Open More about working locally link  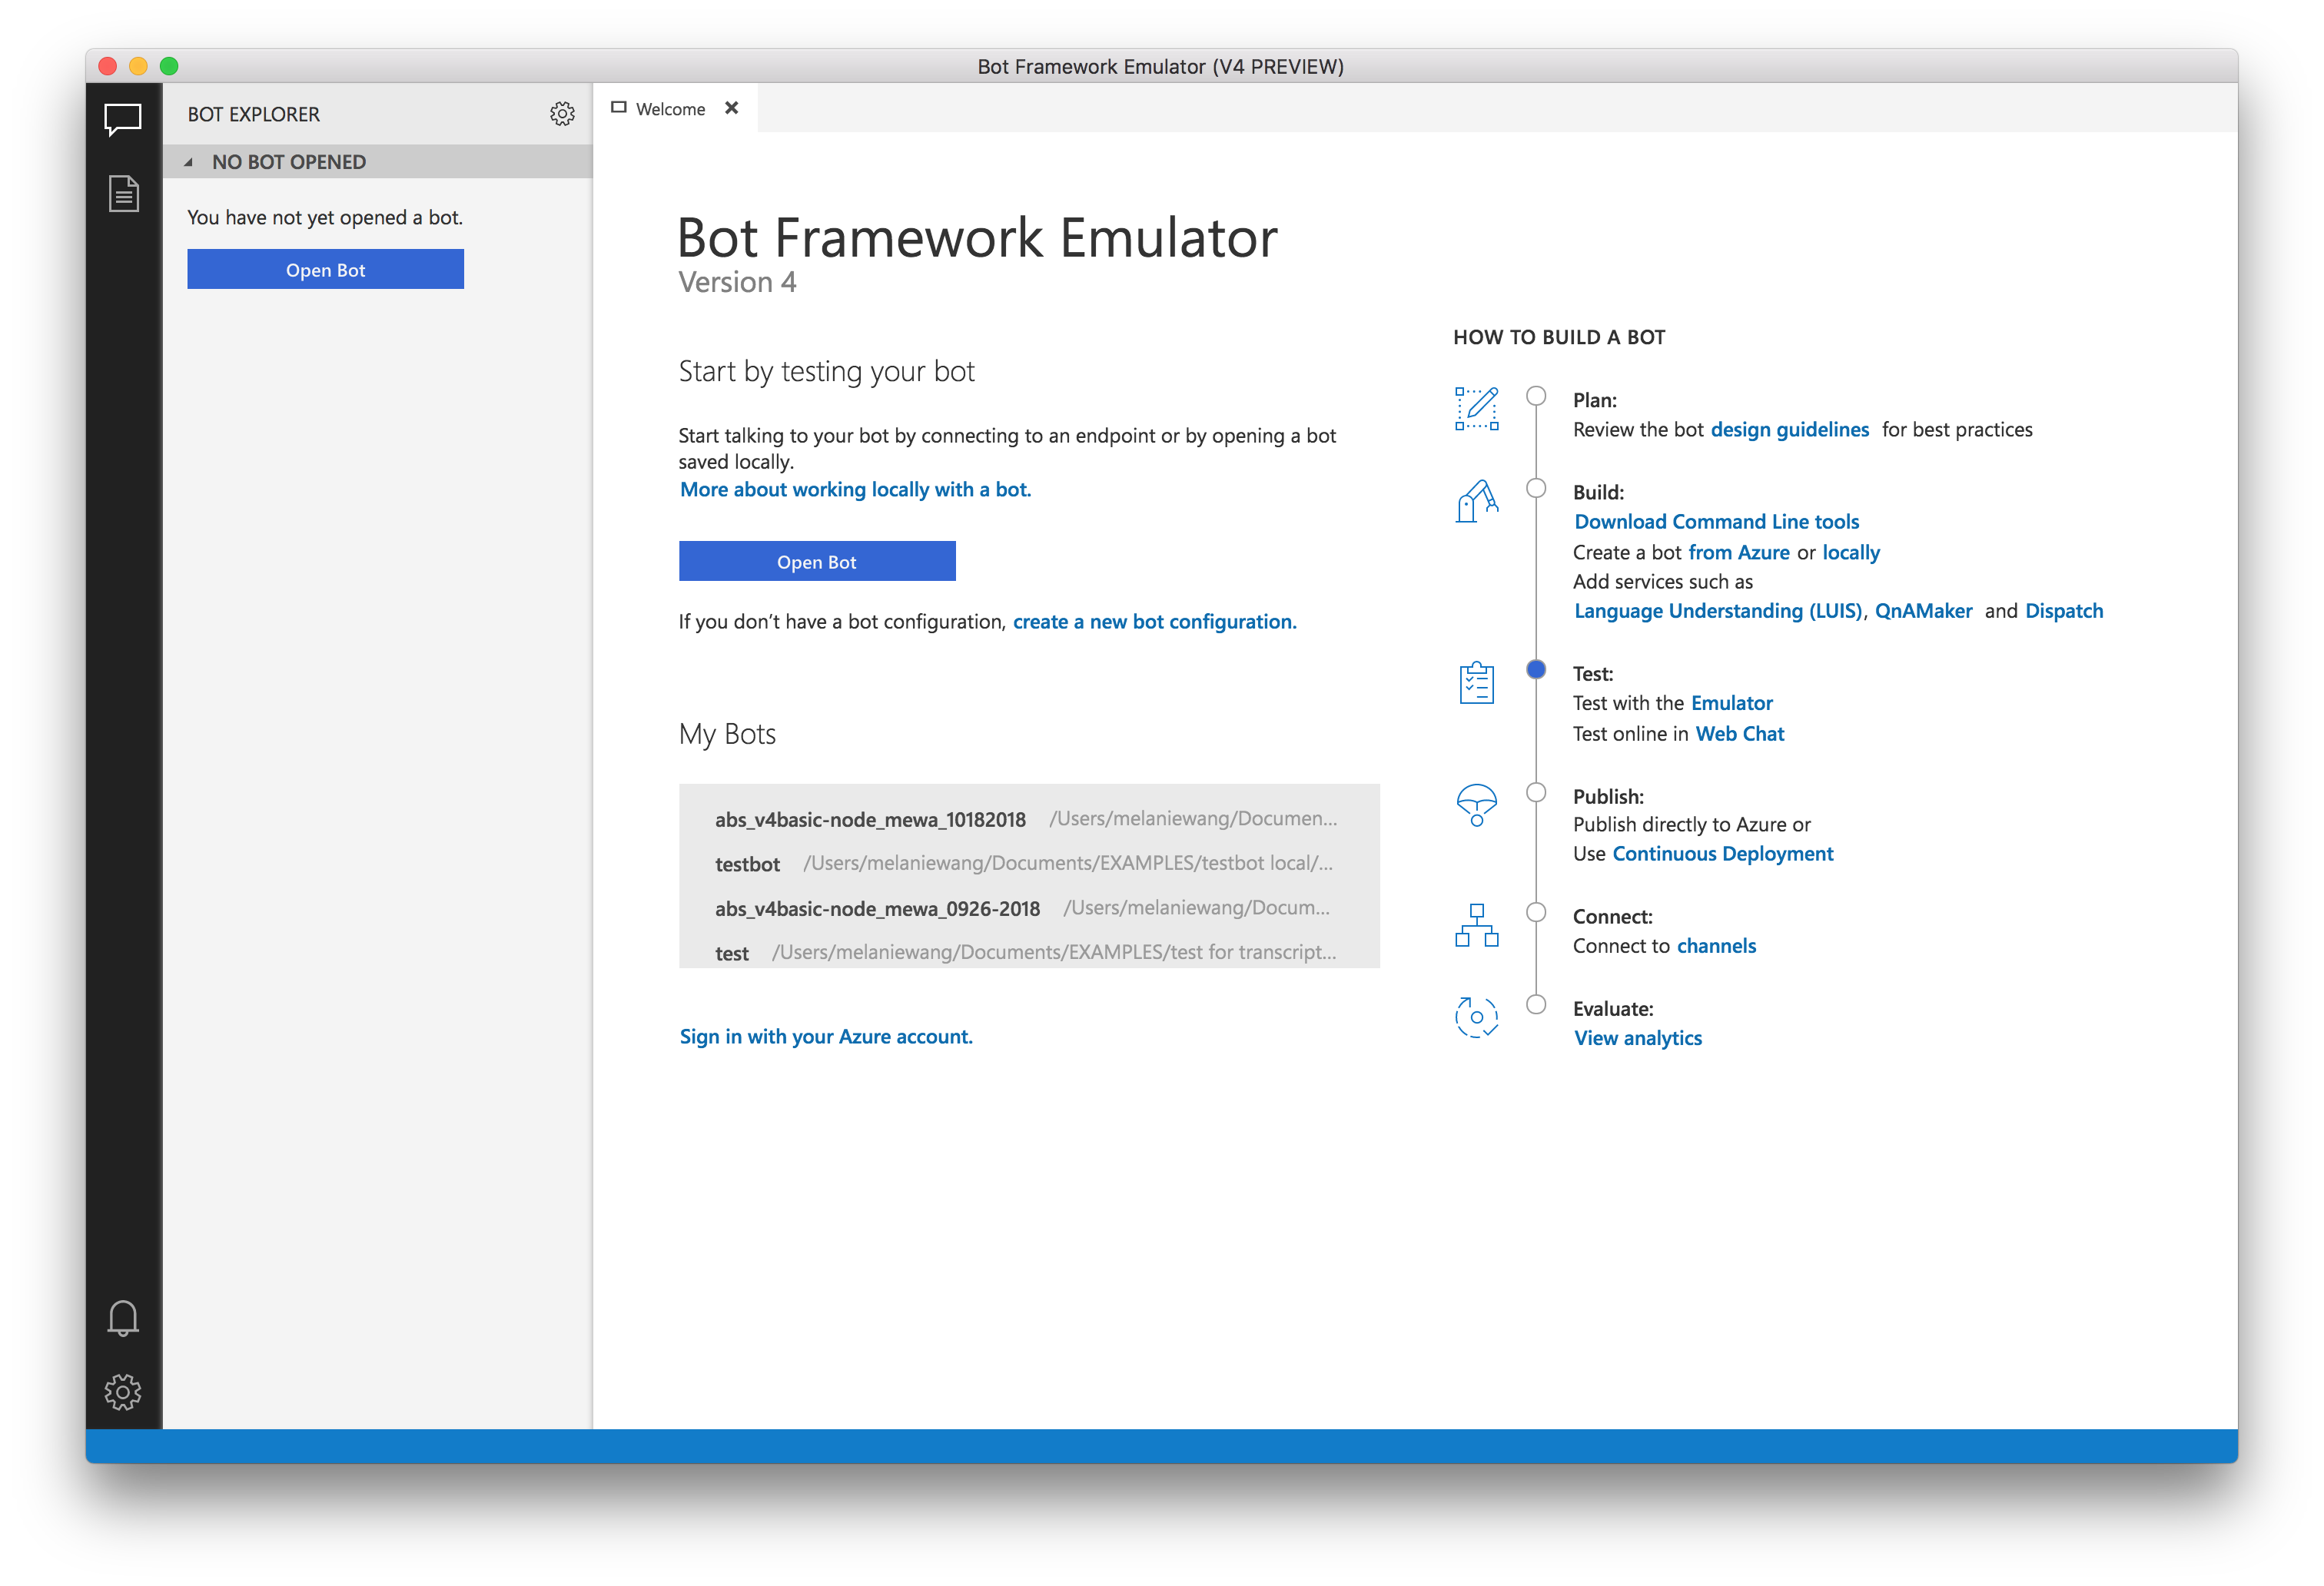coord(855,489)
